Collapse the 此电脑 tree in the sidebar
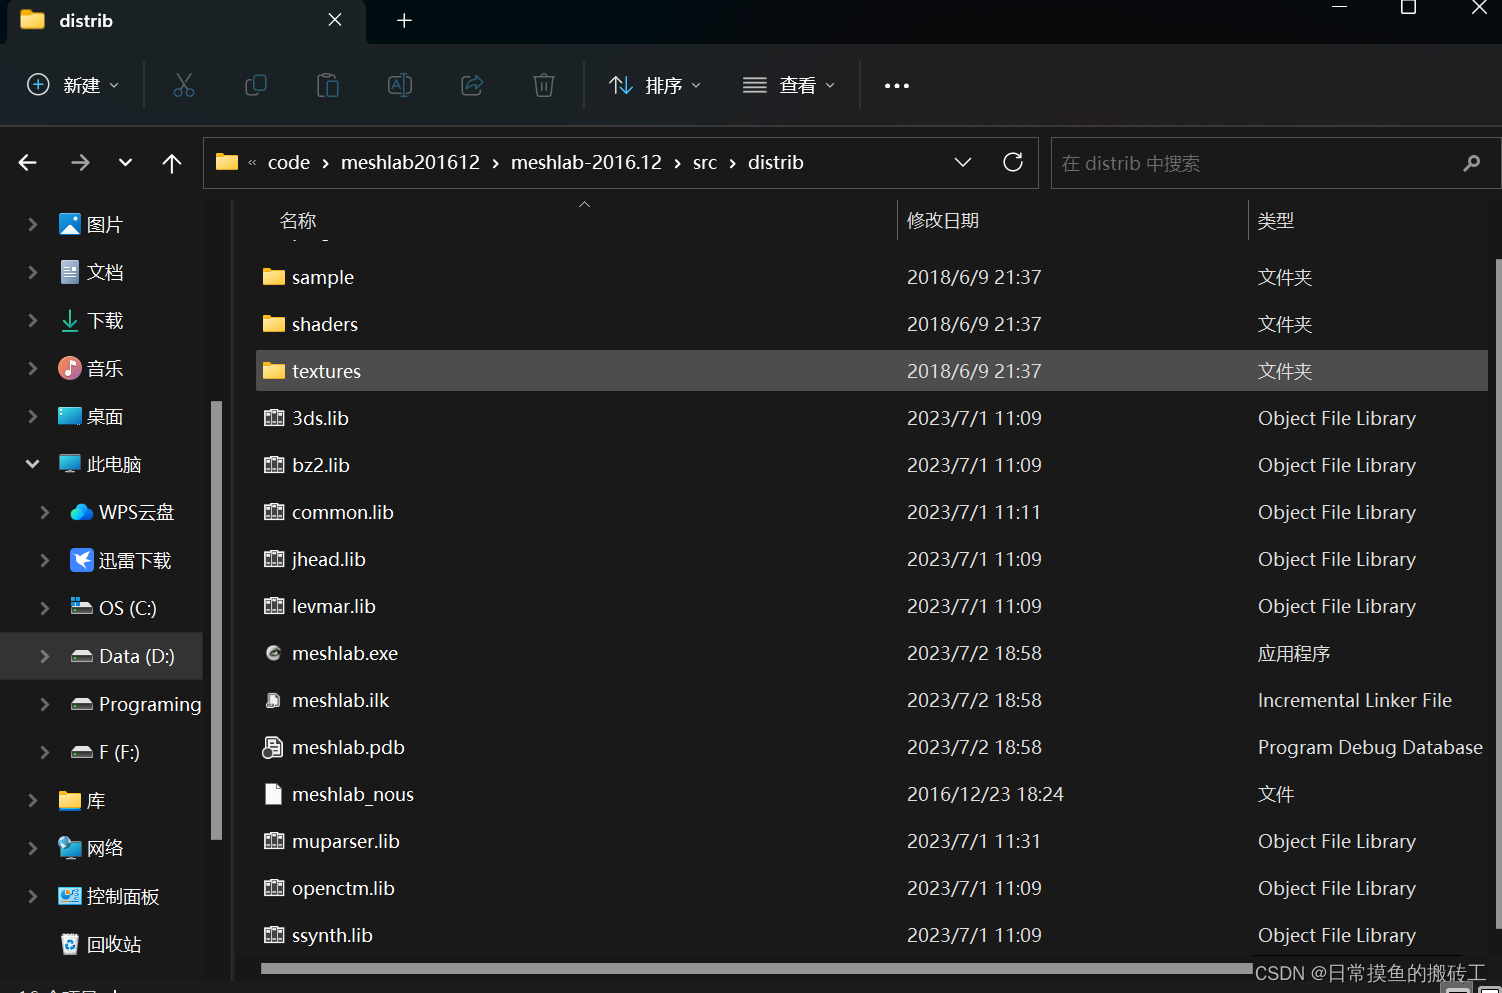This screenshot has width=1502, height=993. tap(32, 463)
